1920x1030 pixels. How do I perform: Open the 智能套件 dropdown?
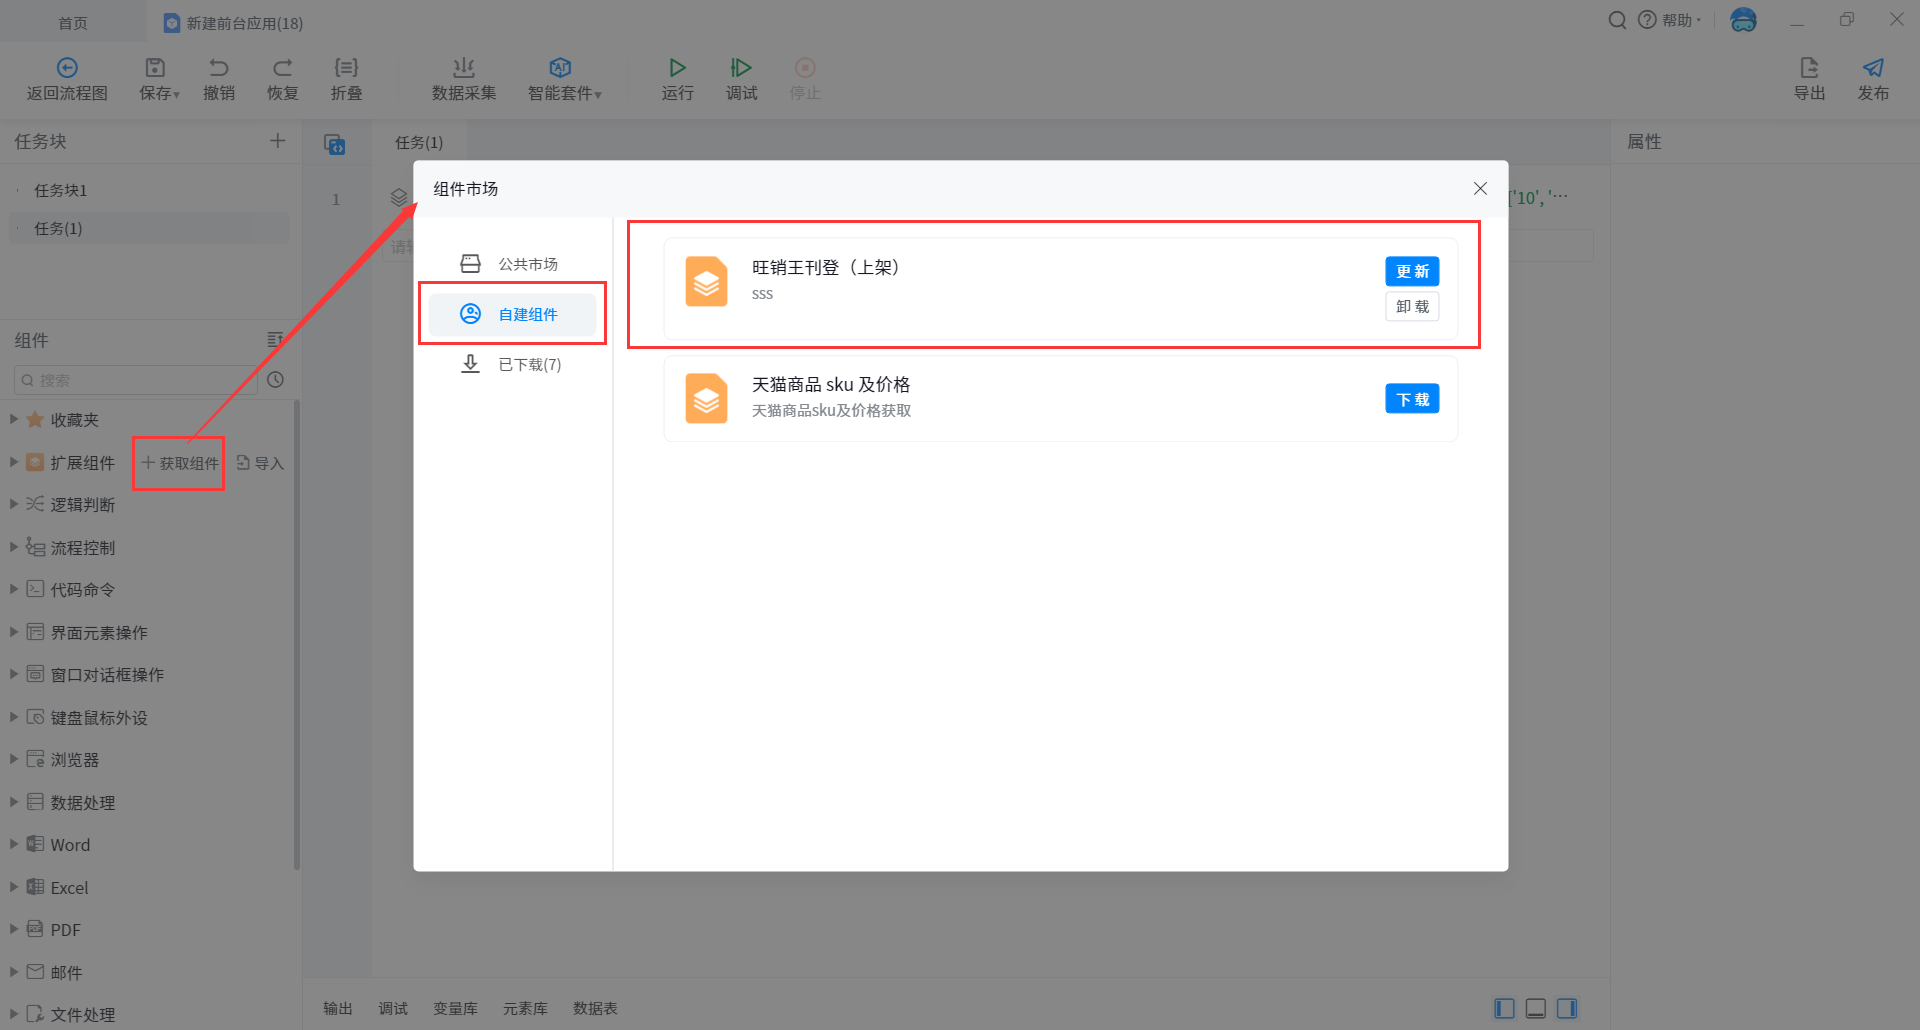pyautogui.click(x=565, y=78)
